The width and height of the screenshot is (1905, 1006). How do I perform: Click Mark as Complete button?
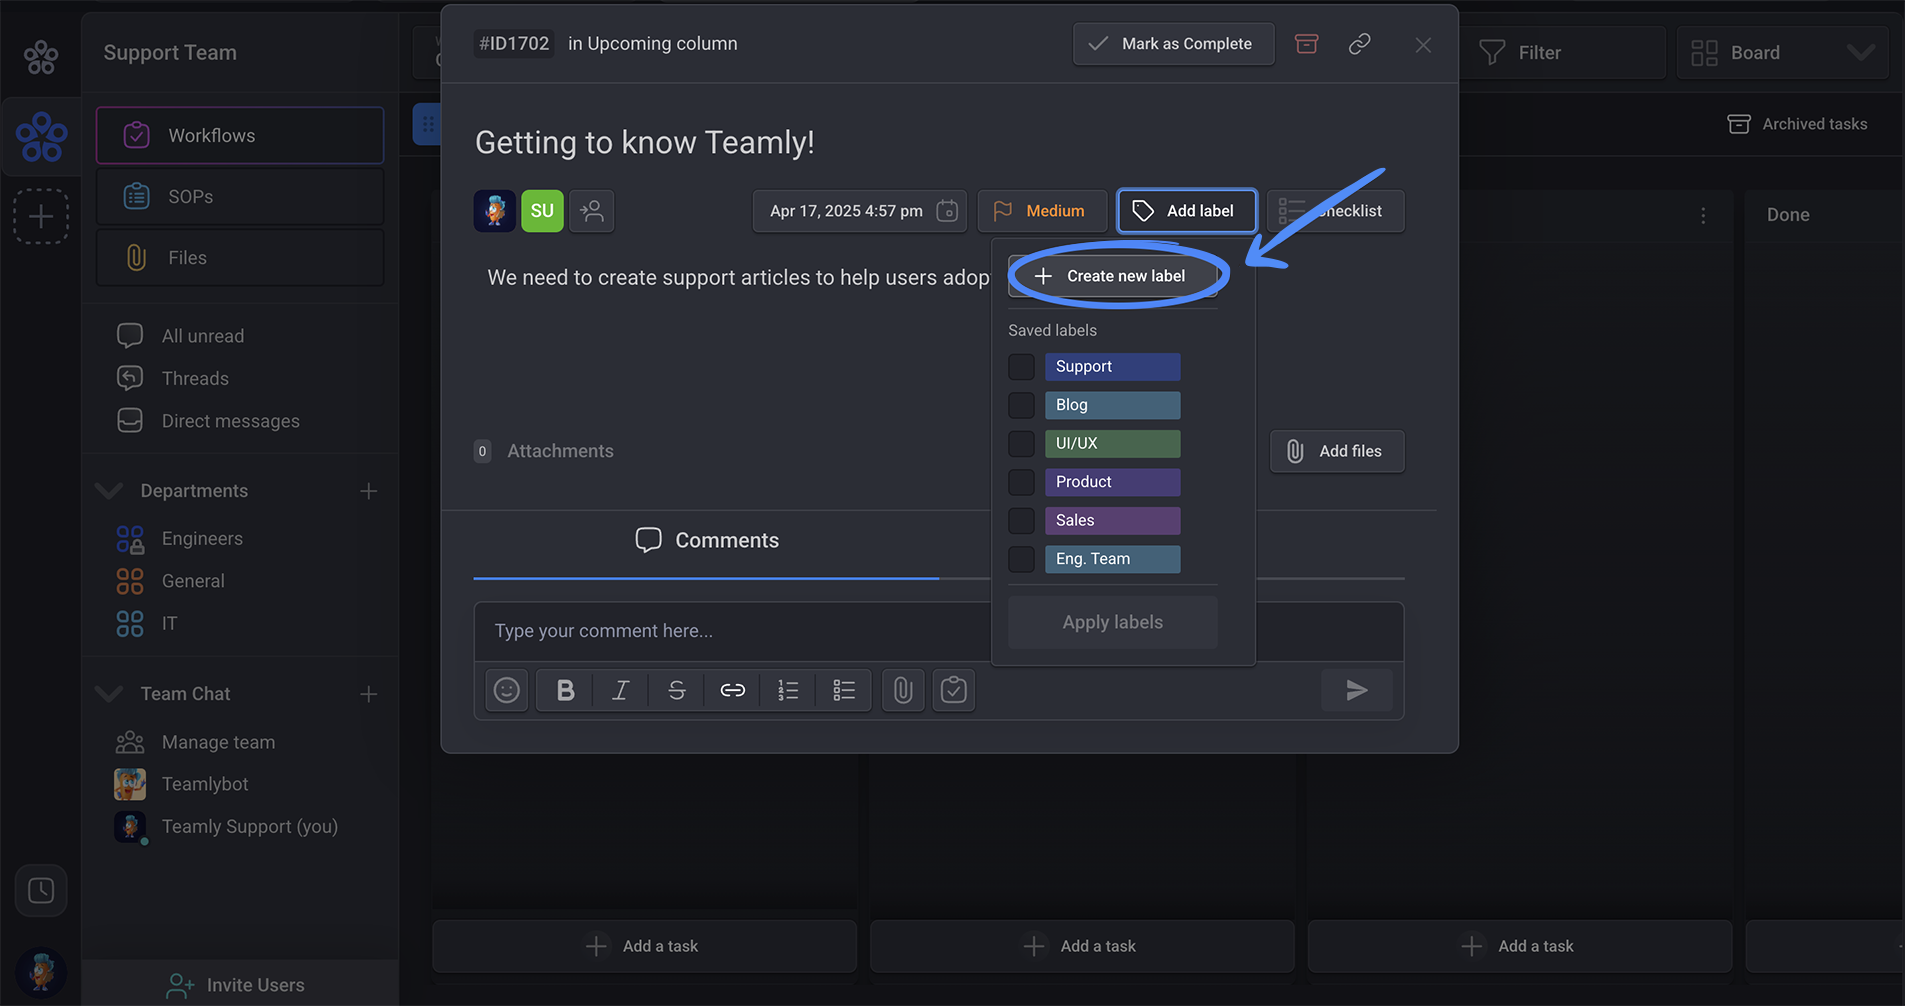[1173, 44]
